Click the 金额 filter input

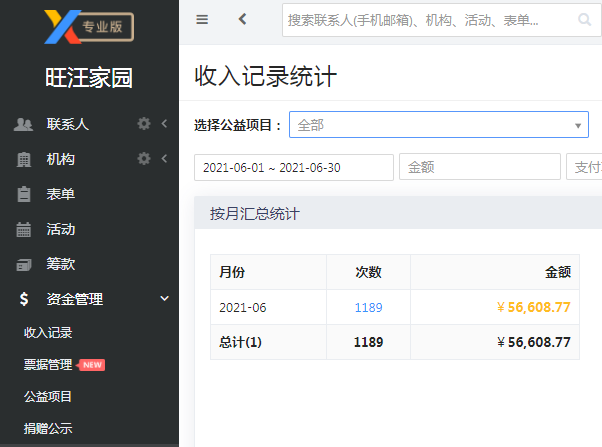pyautogui.click(x=480, y=167)
